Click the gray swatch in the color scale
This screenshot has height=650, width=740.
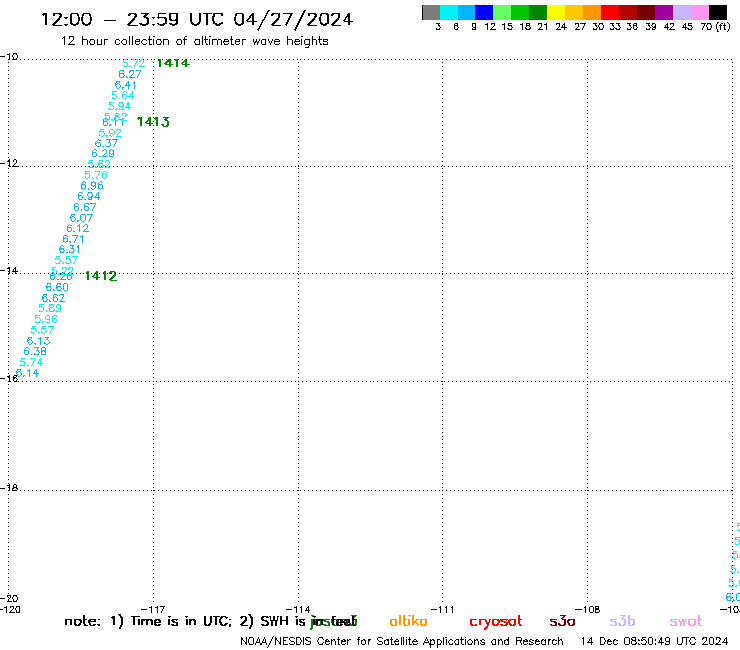(431, 12)
